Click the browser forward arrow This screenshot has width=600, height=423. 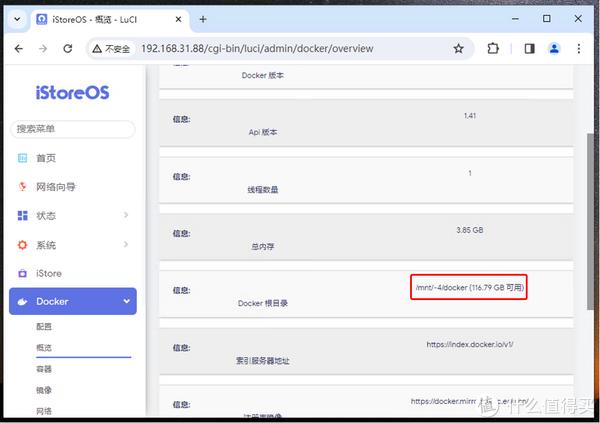[43, 49]
